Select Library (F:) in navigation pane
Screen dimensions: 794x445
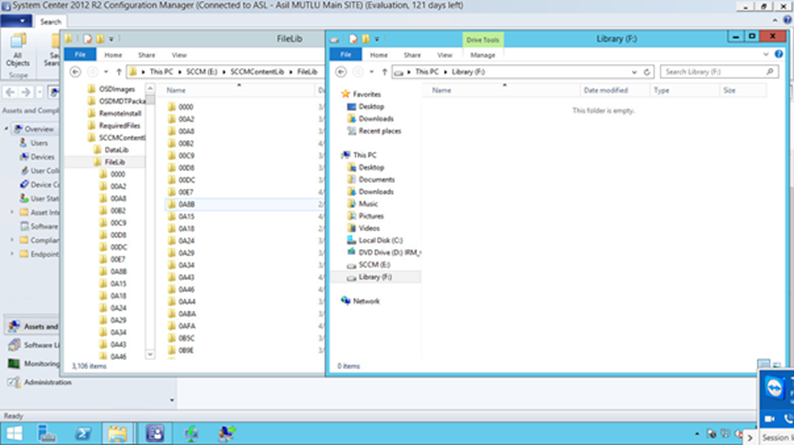tap(375, 277)
